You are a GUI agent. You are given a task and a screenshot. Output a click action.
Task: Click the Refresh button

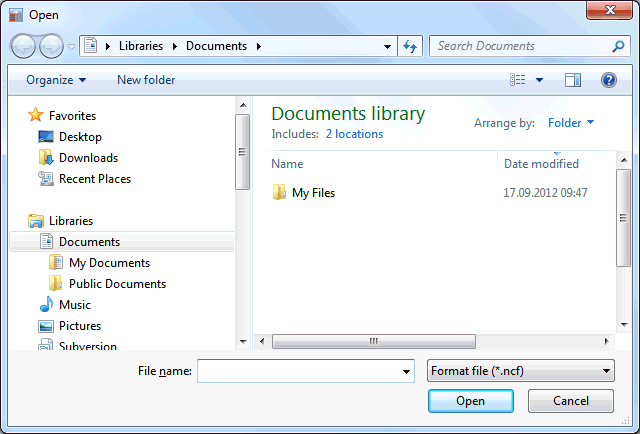(410, 46)
